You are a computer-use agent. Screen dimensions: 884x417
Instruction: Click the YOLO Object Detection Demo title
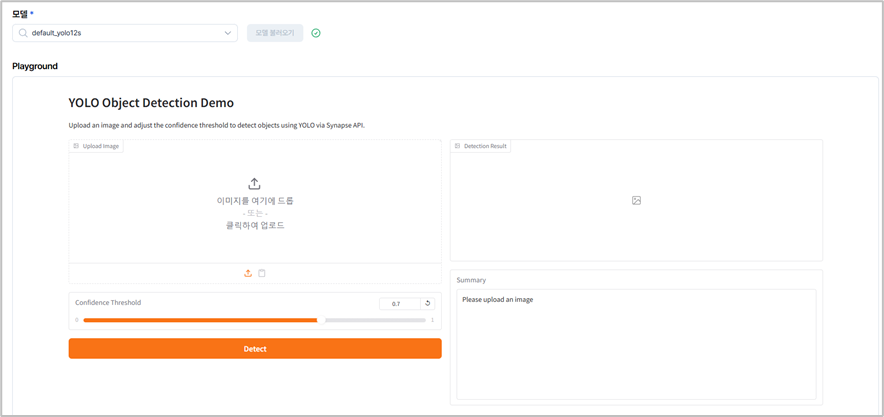[151, 103]
